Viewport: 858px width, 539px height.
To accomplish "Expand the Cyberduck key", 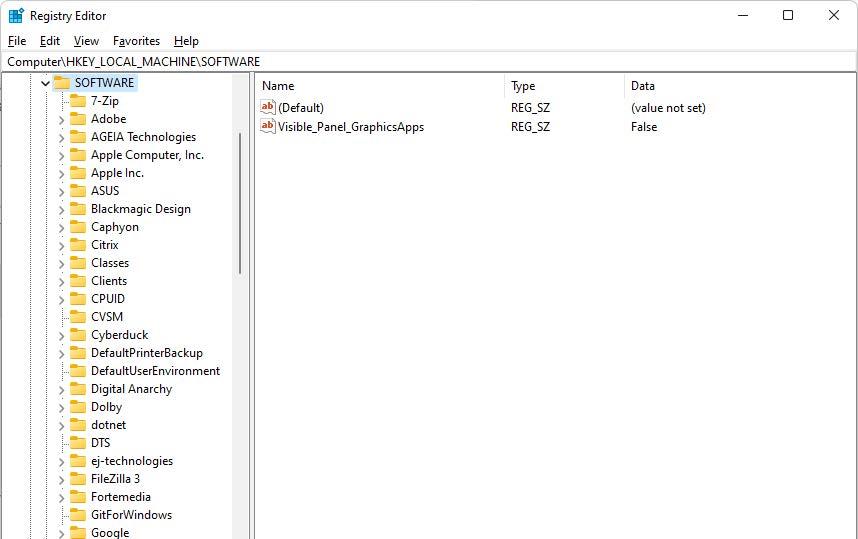I will [x=61, y=337].
